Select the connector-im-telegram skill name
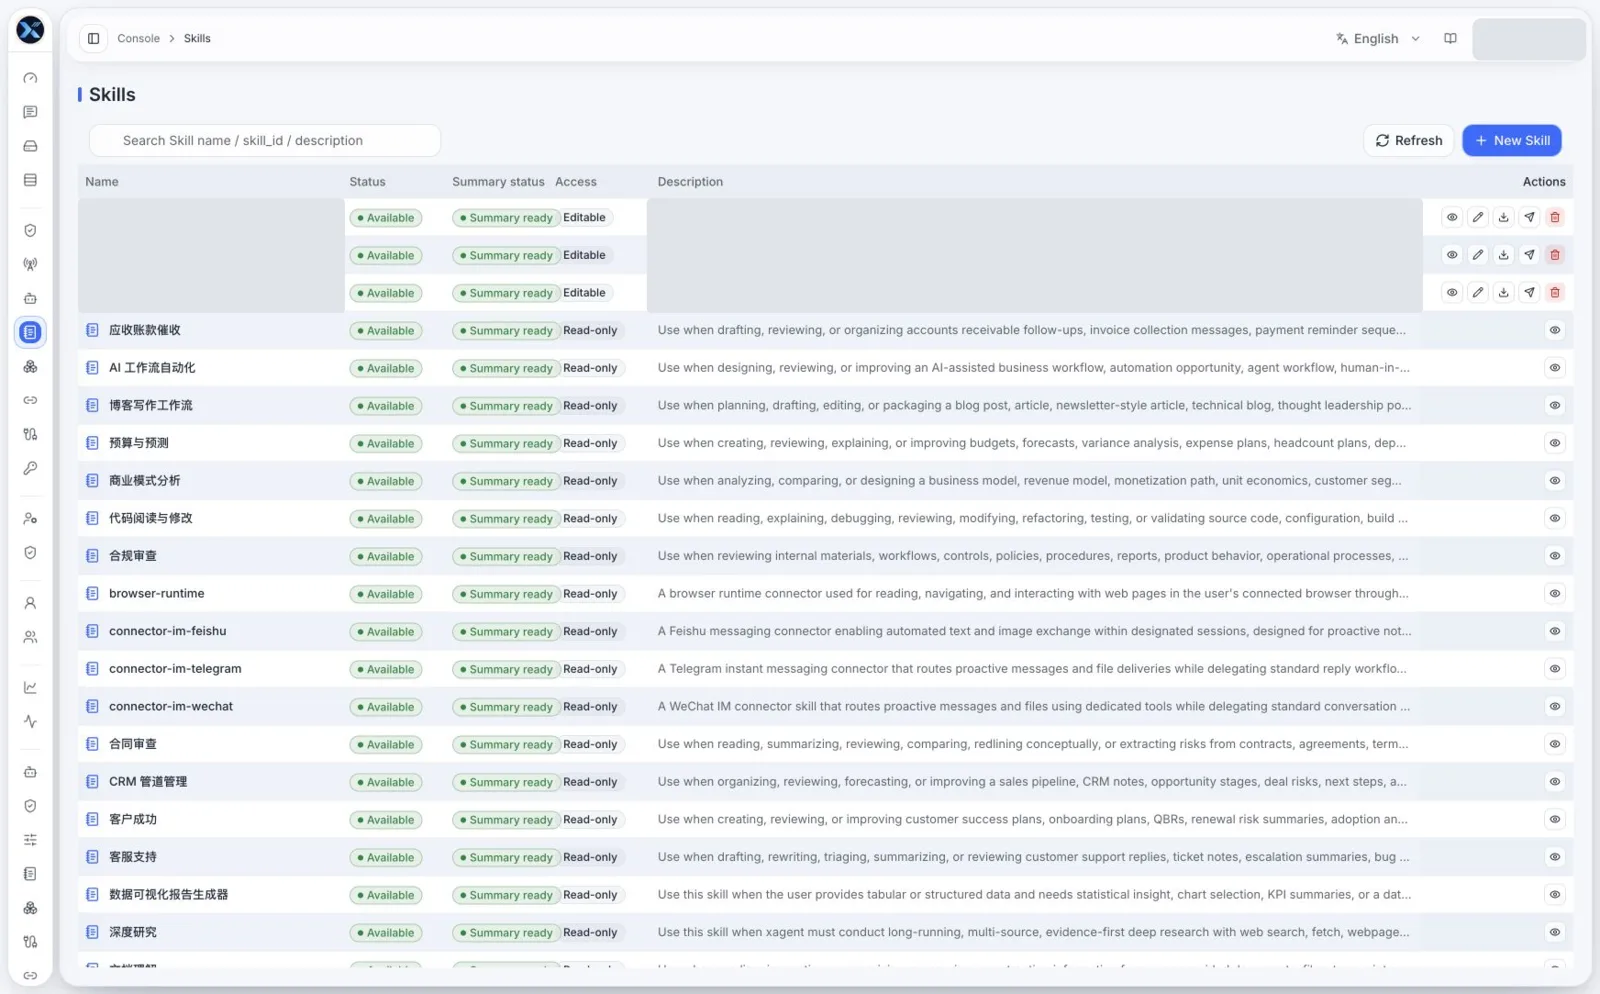Image resolution: width=1600 pixels, height=994 pixels. [x=175, y=669]
